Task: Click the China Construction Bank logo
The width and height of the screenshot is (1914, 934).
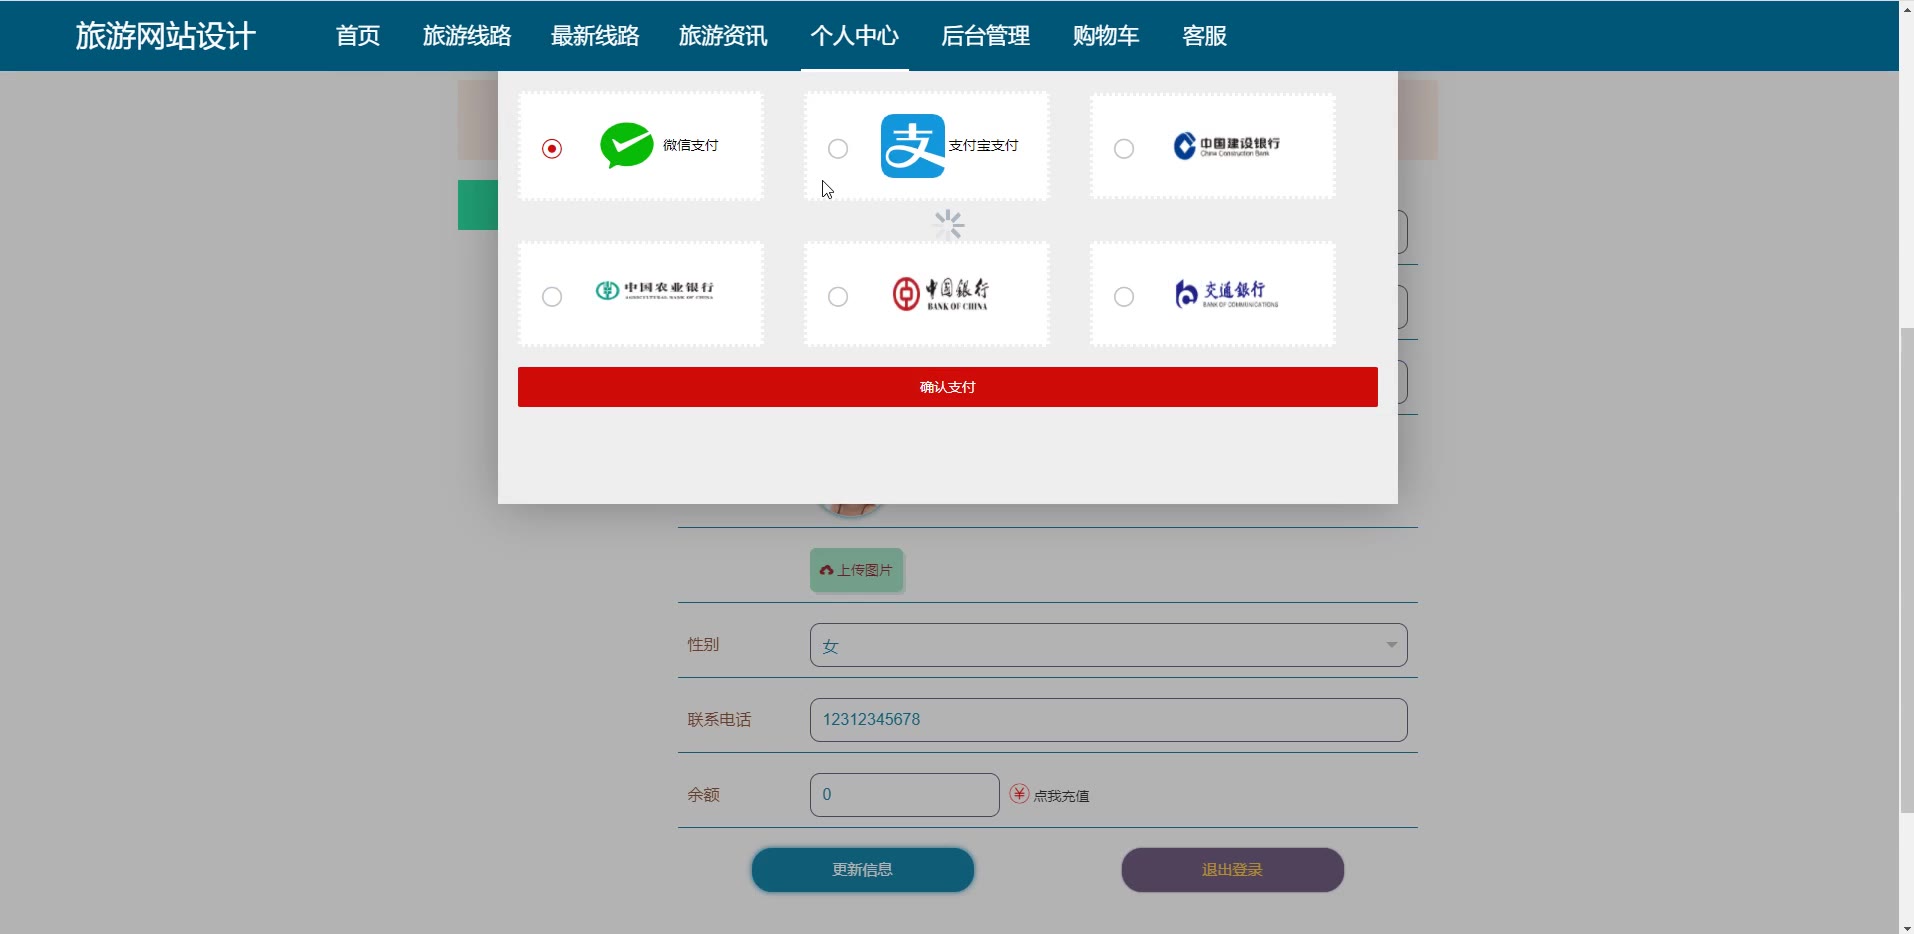Action: (1226, 146)
